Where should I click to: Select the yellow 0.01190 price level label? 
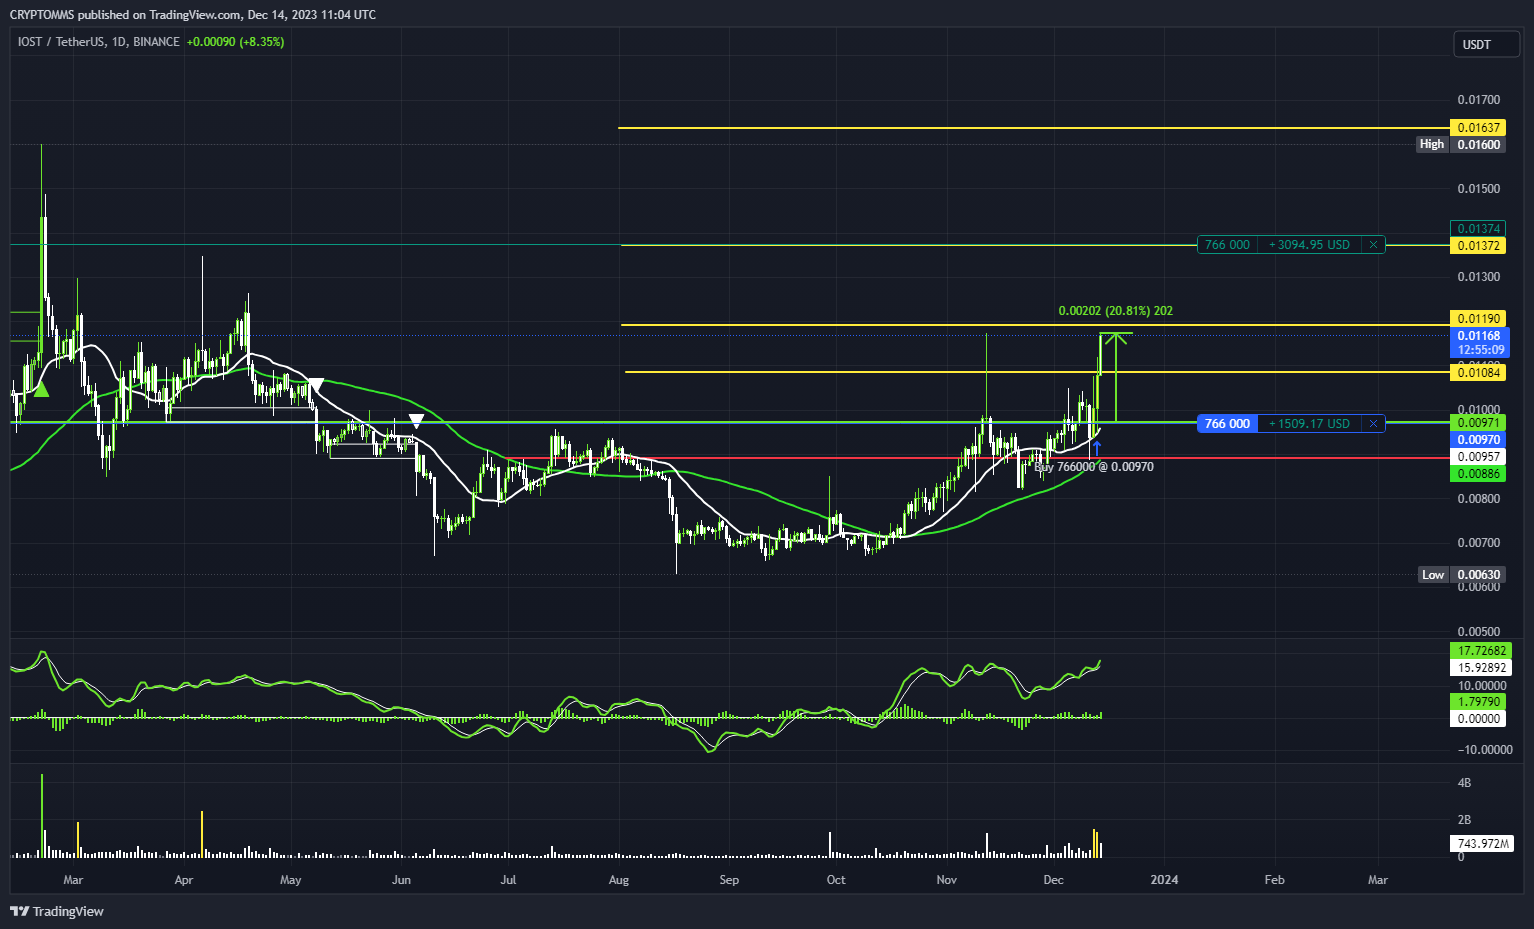coord(1478,319)
